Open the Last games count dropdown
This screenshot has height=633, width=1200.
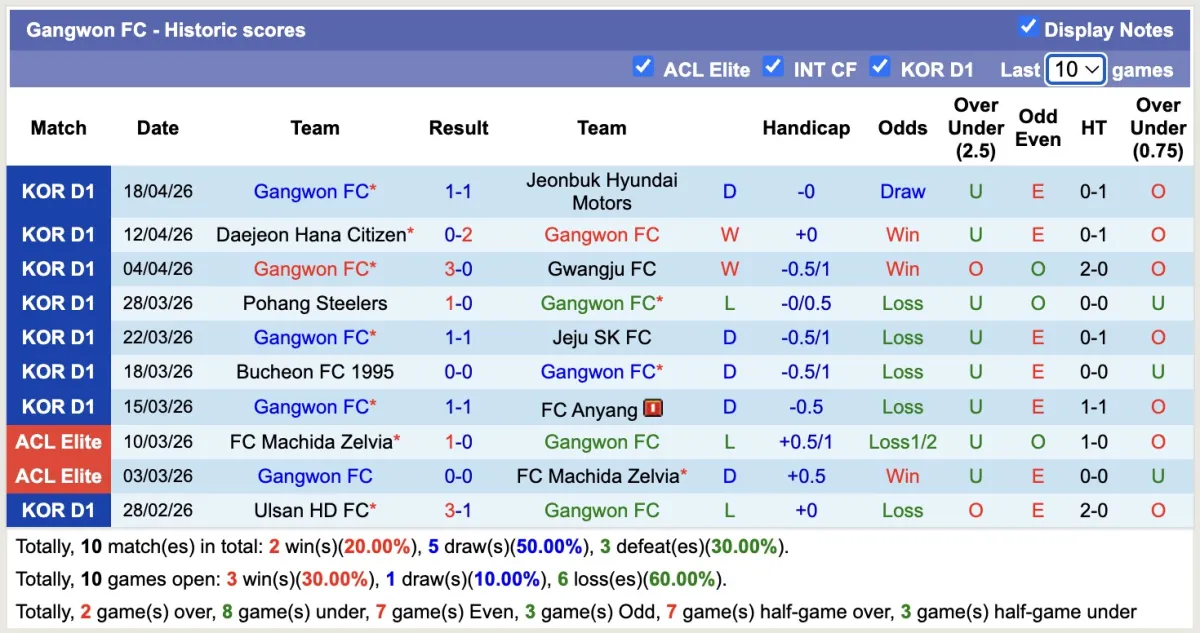pyautogui.click(x=1075, y=69)
